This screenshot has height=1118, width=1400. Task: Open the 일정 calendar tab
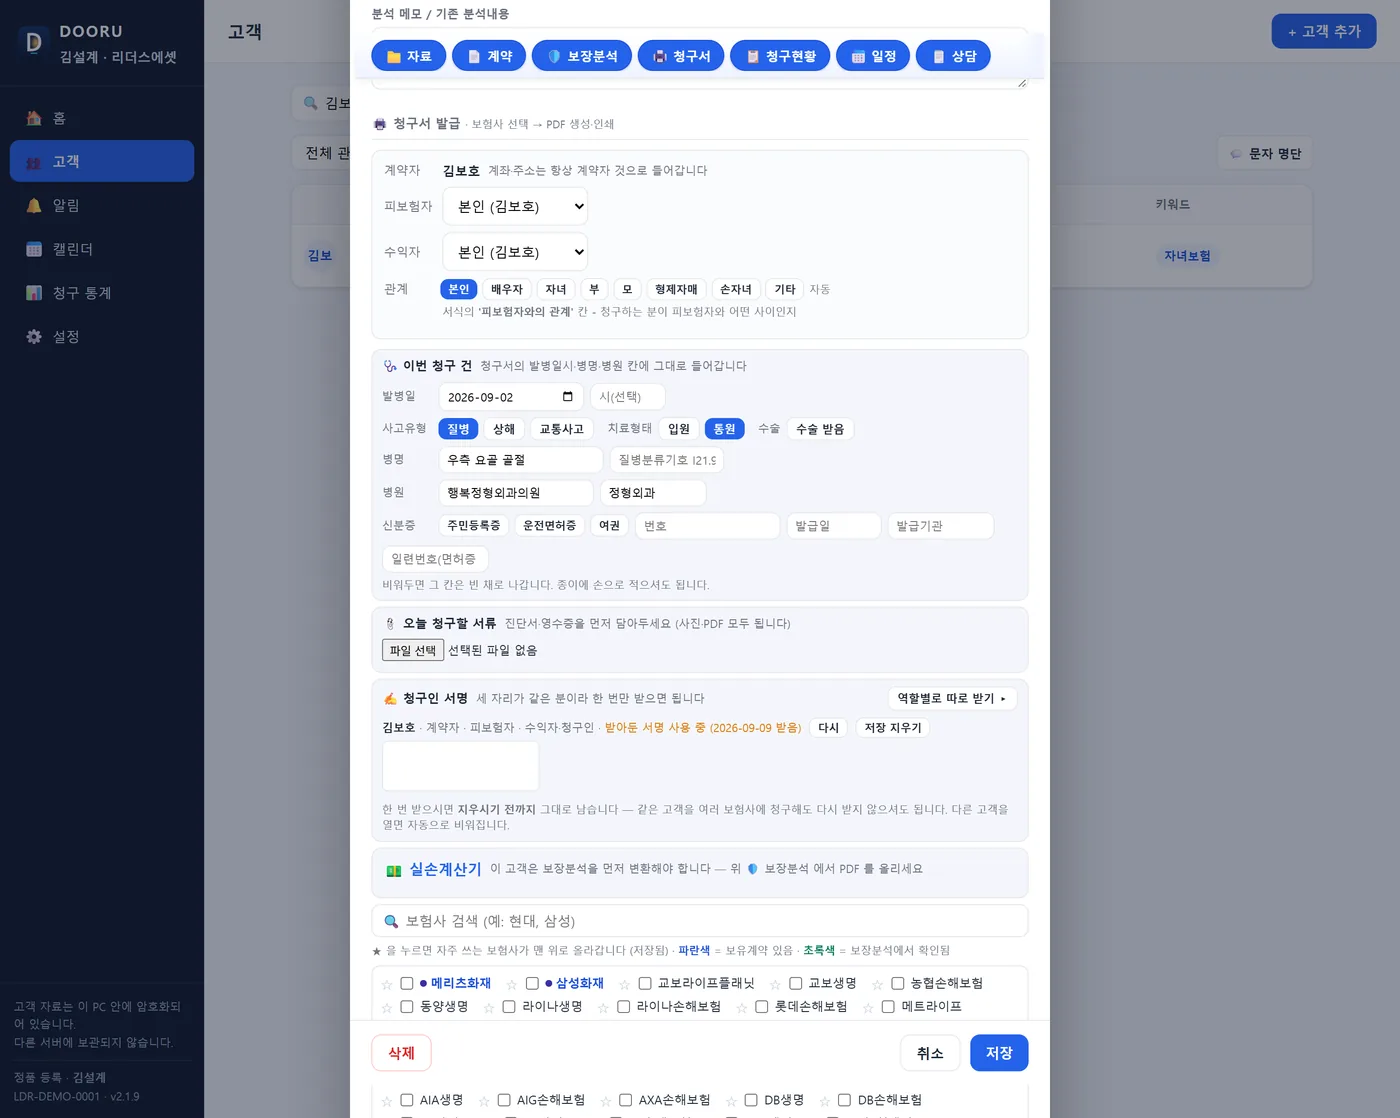[x=873, y=56]
